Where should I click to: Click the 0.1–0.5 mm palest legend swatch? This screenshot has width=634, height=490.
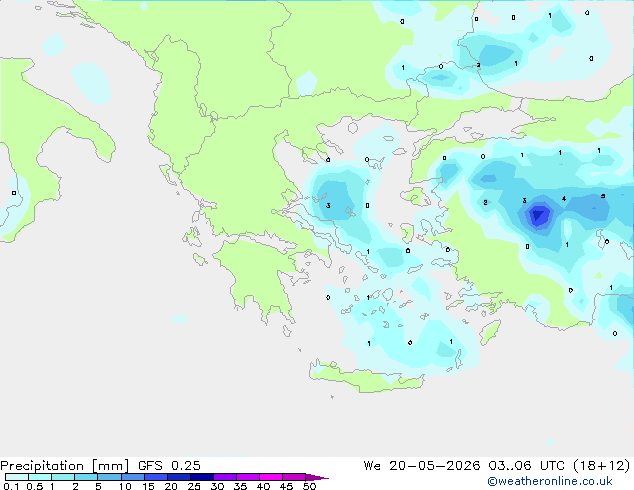pos(17,477)
